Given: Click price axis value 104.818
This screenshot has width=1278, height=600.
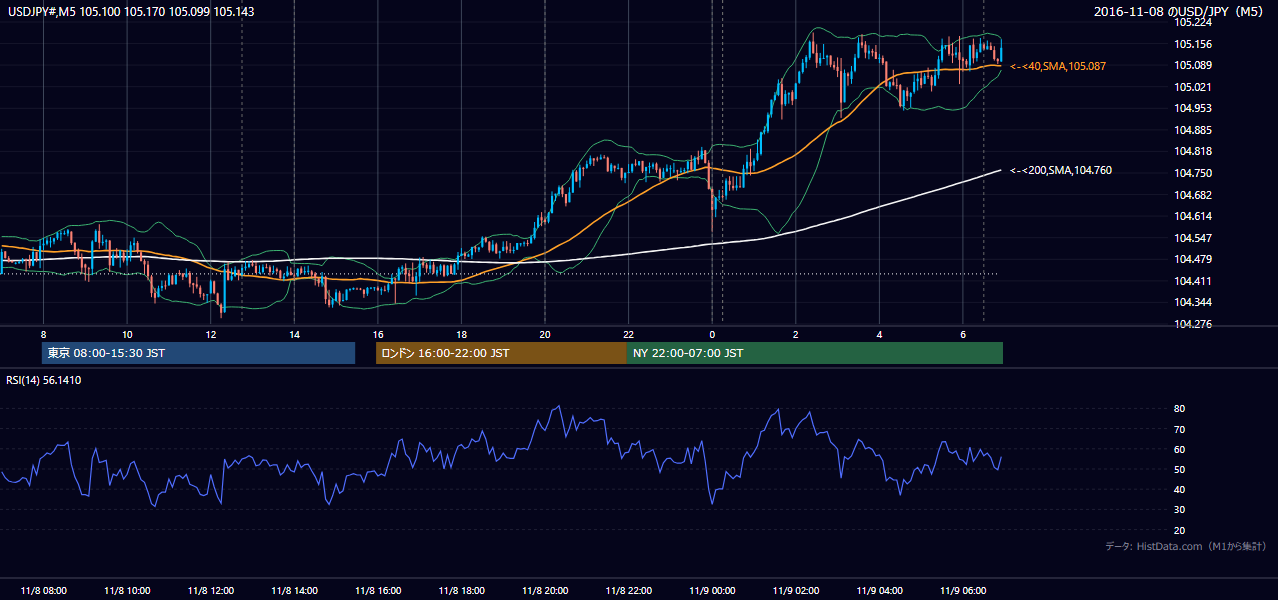Looking at the screenshot, I should tap(1192, 151).
